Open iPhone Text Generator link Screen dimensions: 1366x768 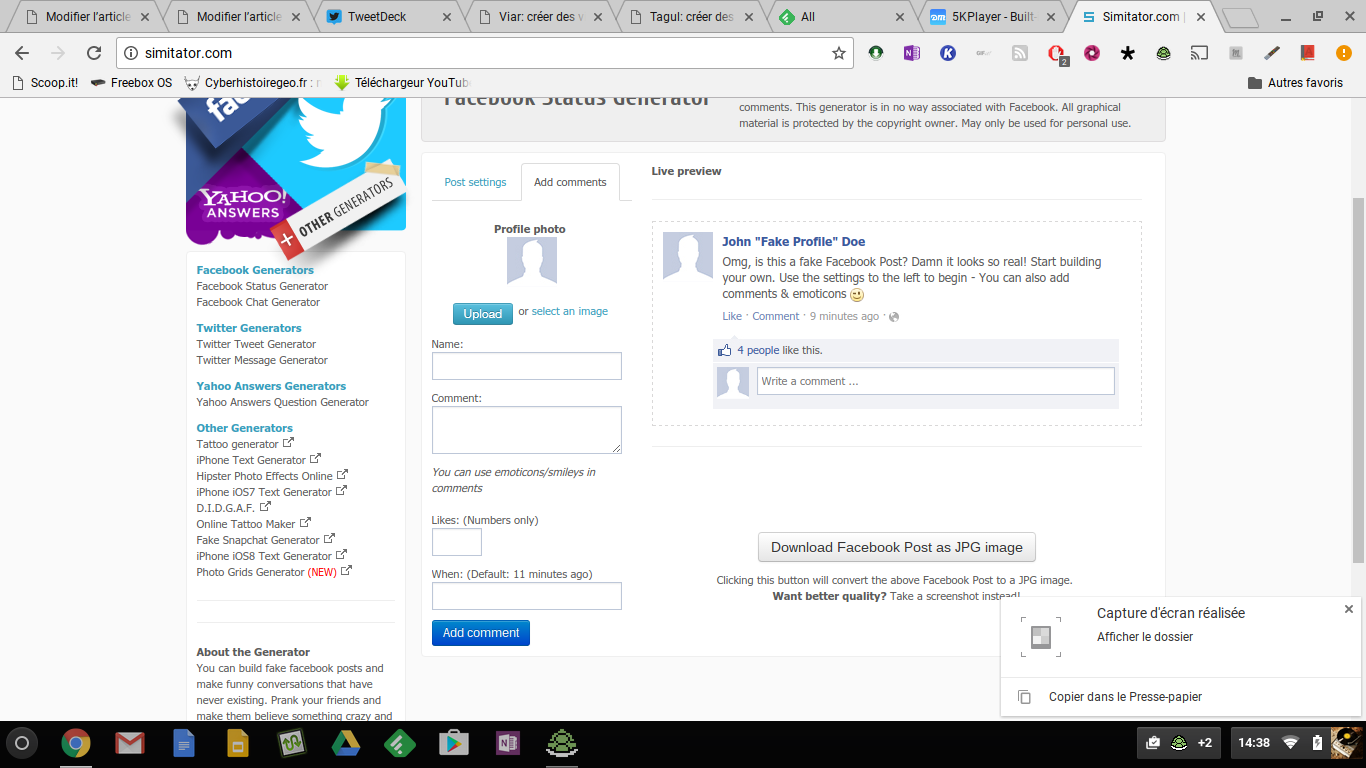pyautogui.click(x=258, y=460)
